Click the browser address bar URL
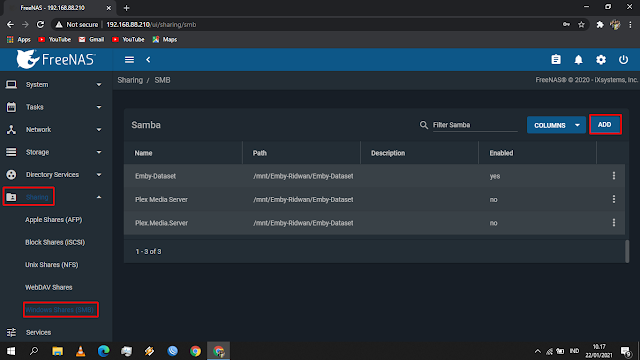 (x=151, y=24)
